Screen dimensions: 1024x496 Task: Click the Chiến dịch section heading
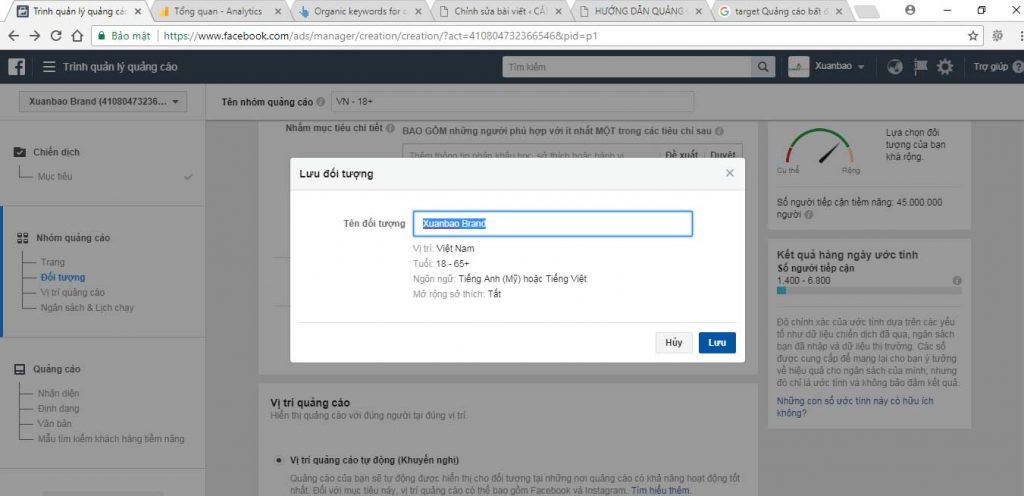pos(56,152)
